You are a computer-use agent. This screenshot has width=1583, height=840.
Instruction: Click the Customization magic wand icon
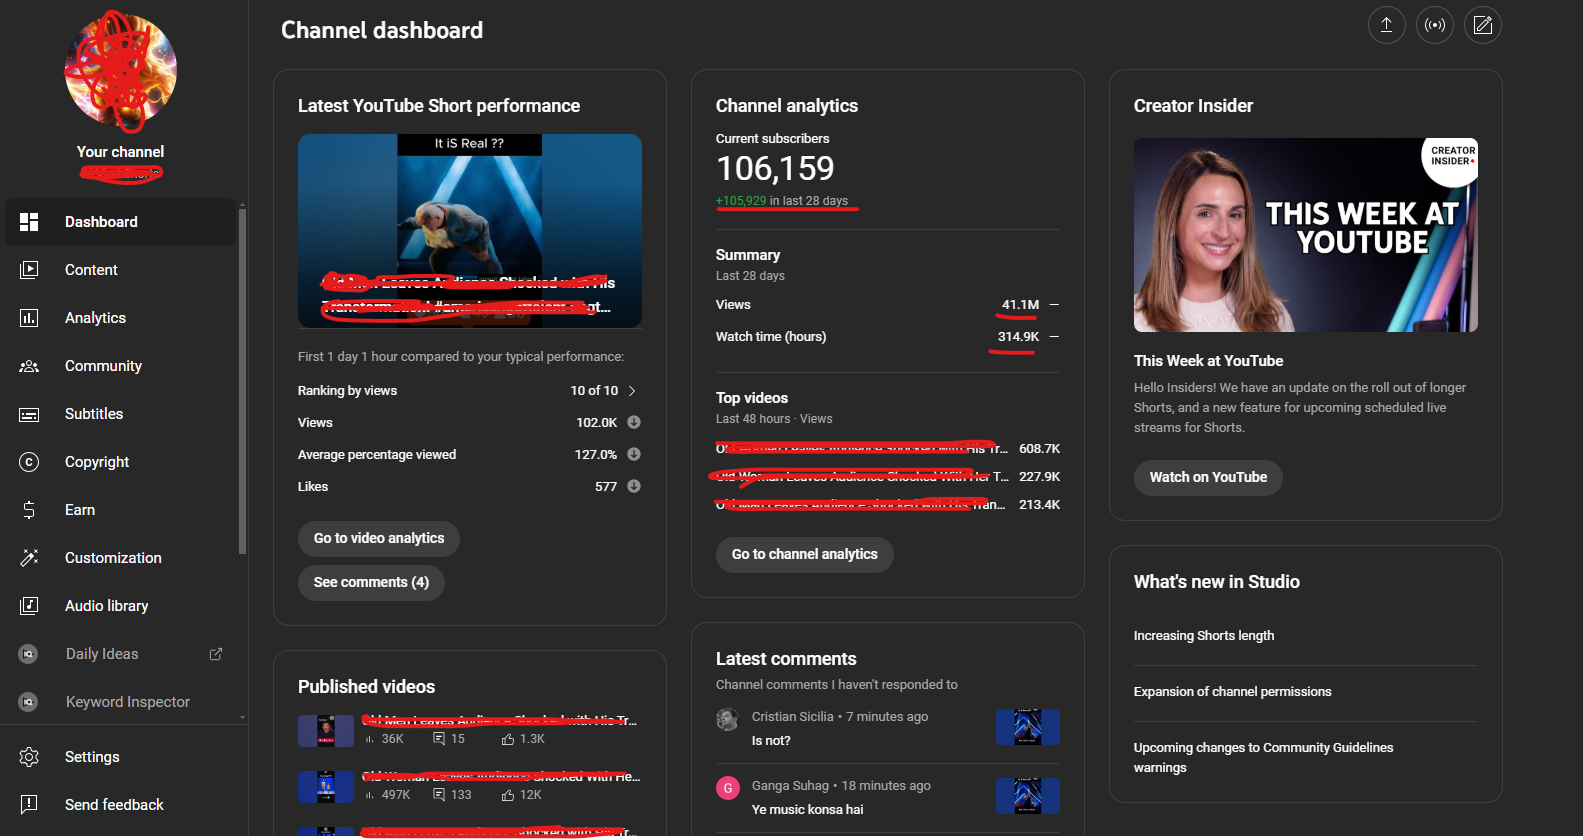29,558
